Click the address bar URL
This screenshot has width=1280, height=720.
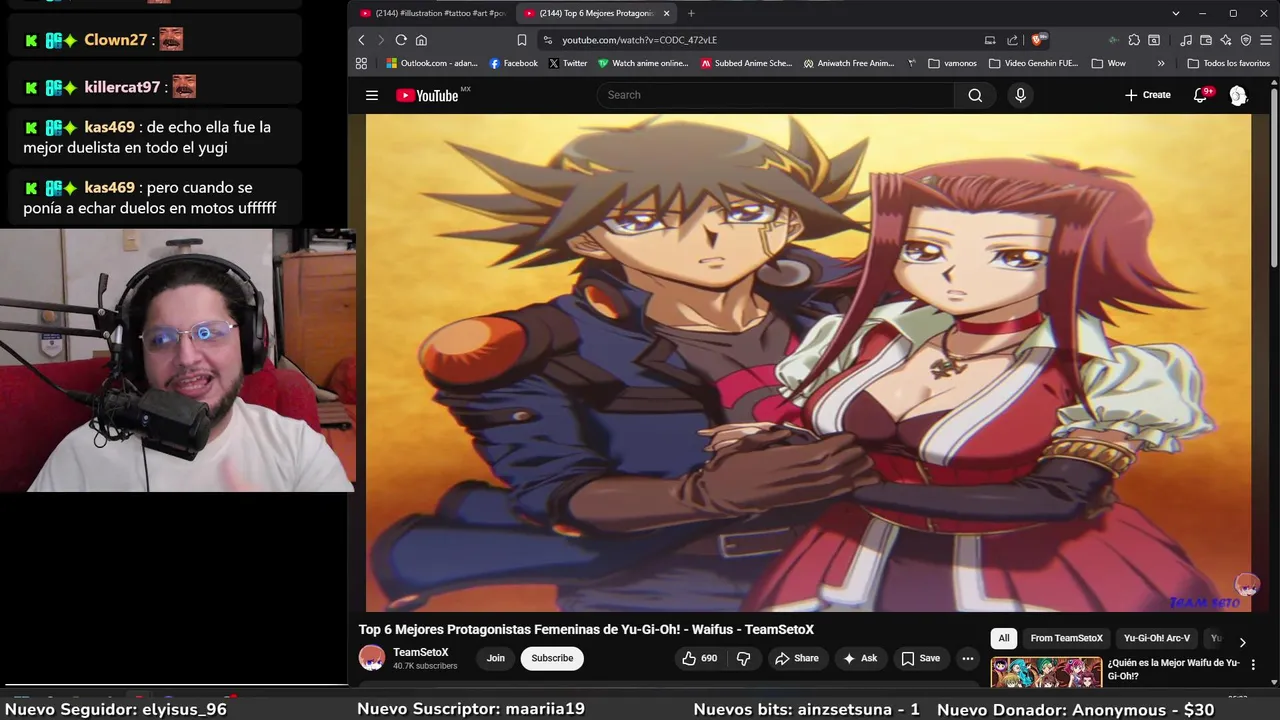640,40
